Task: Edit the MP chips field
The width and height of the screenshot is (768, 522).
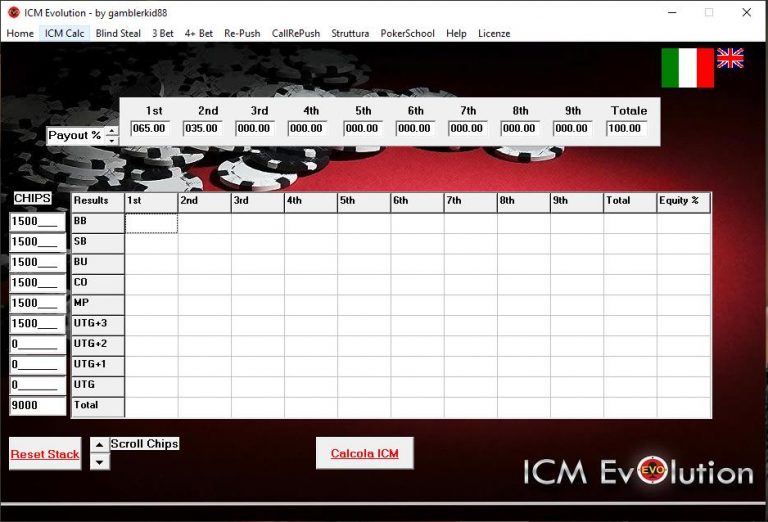Action: point(38,304)
